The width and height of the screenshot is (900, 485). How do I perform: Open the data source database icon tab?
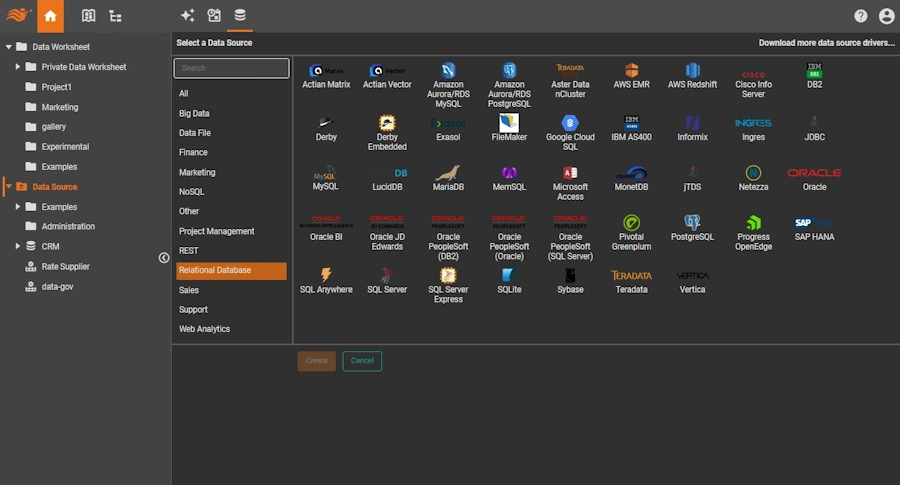[240, 16]
